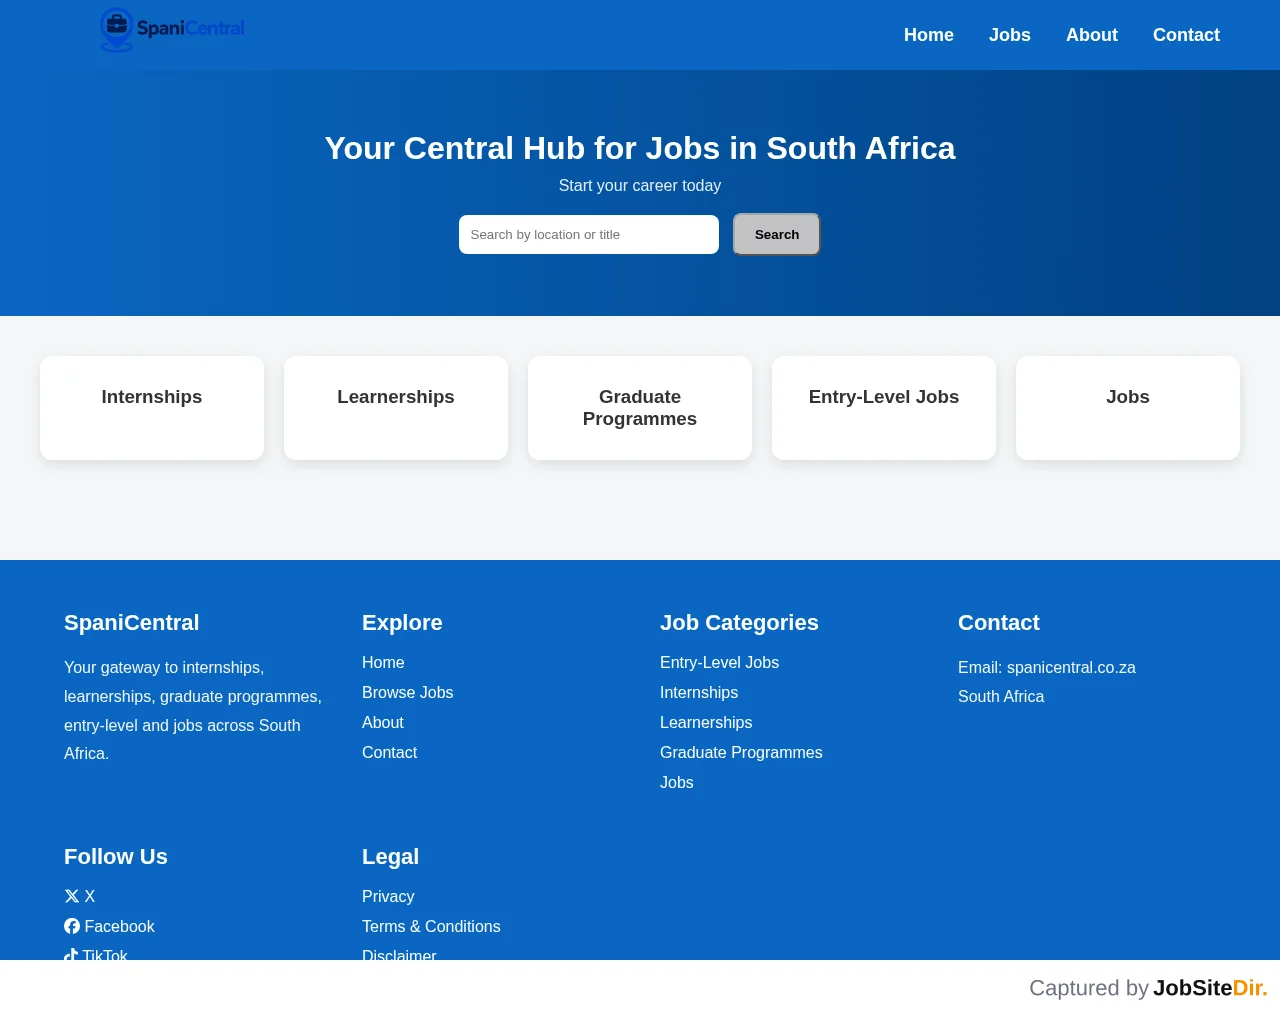
Task: Follow the footer Home link under Explore
Action: click(383, 662)
